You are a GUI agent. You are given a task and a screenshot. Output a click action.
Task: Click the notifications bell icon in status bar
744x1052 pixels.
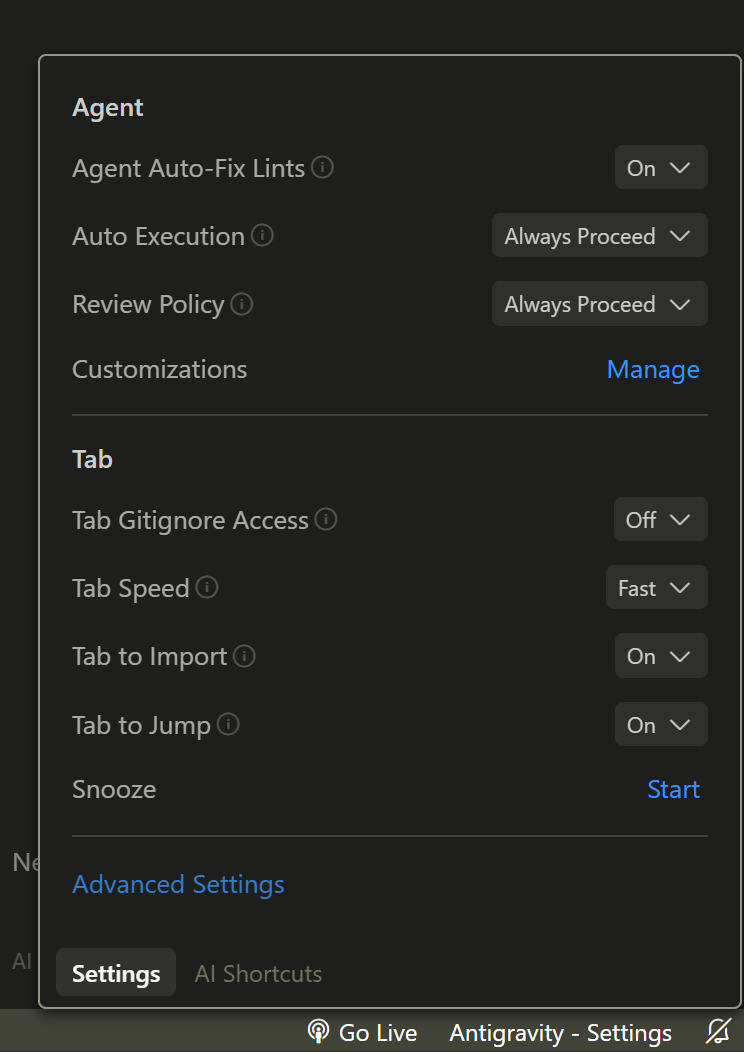[x=718, y=1032]
